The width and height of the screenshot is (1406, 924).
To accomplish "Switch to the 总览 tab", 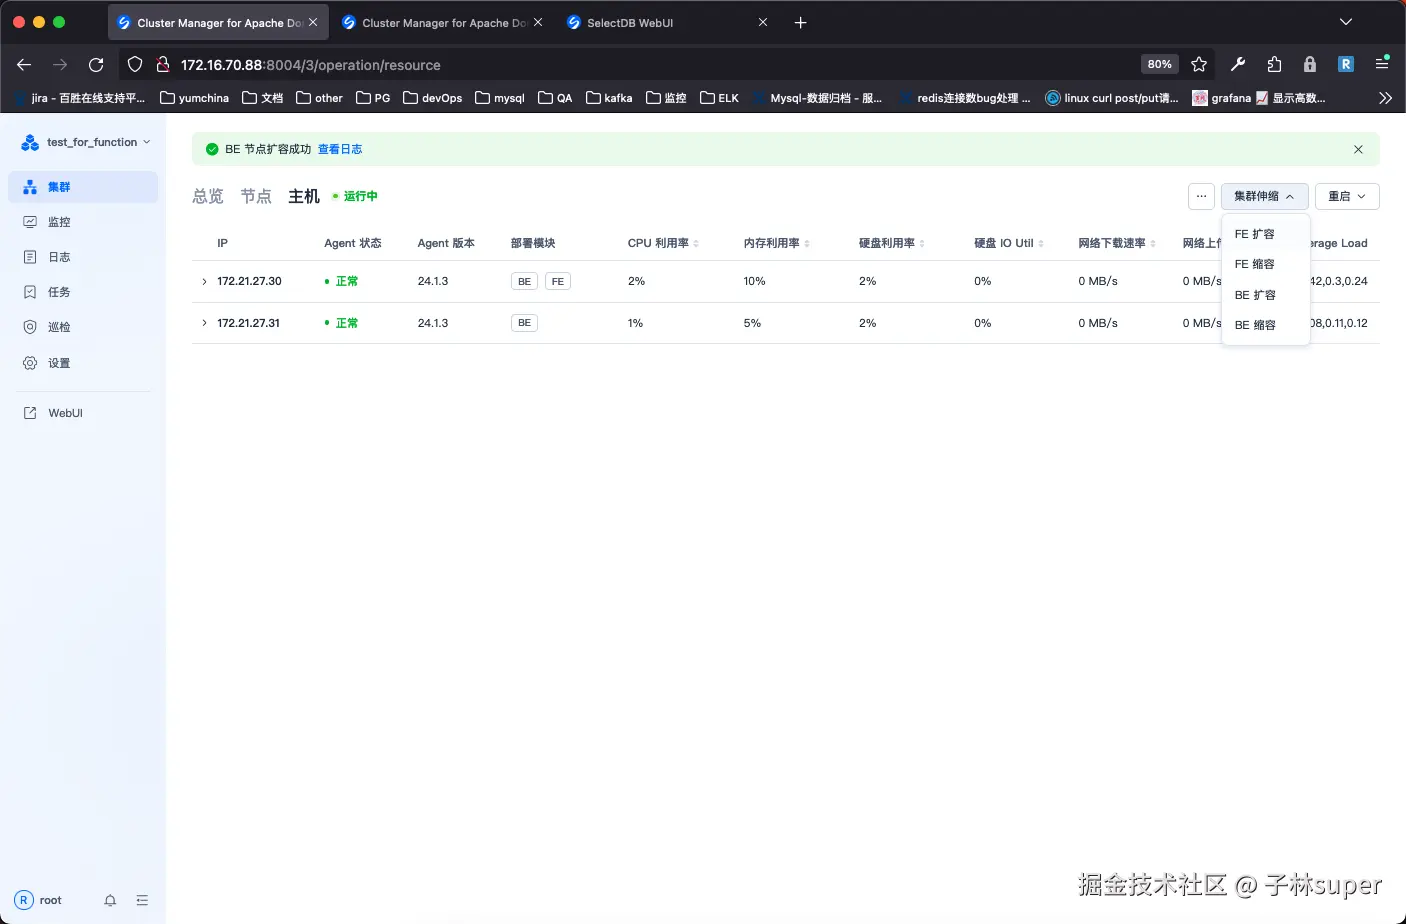I will pos(208,196).
